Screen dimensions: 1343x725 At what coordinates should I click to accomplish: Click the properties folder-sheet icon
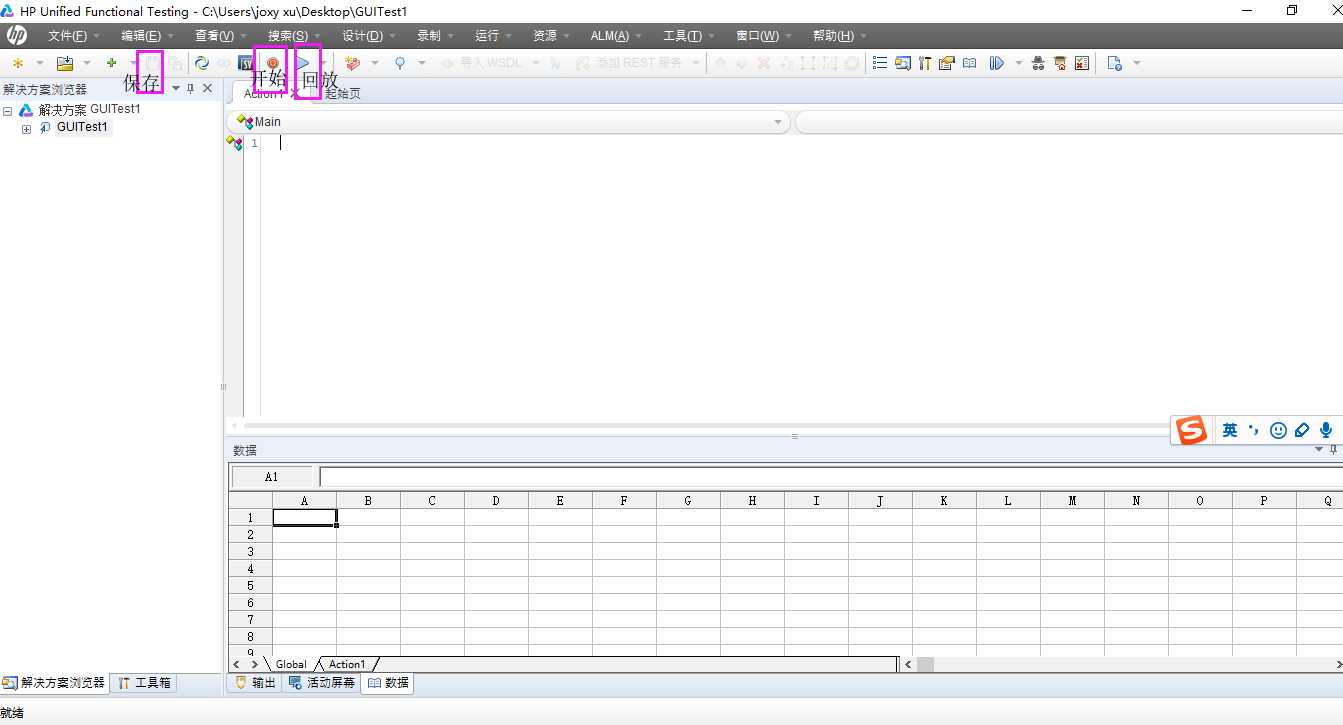coord(947,63)
